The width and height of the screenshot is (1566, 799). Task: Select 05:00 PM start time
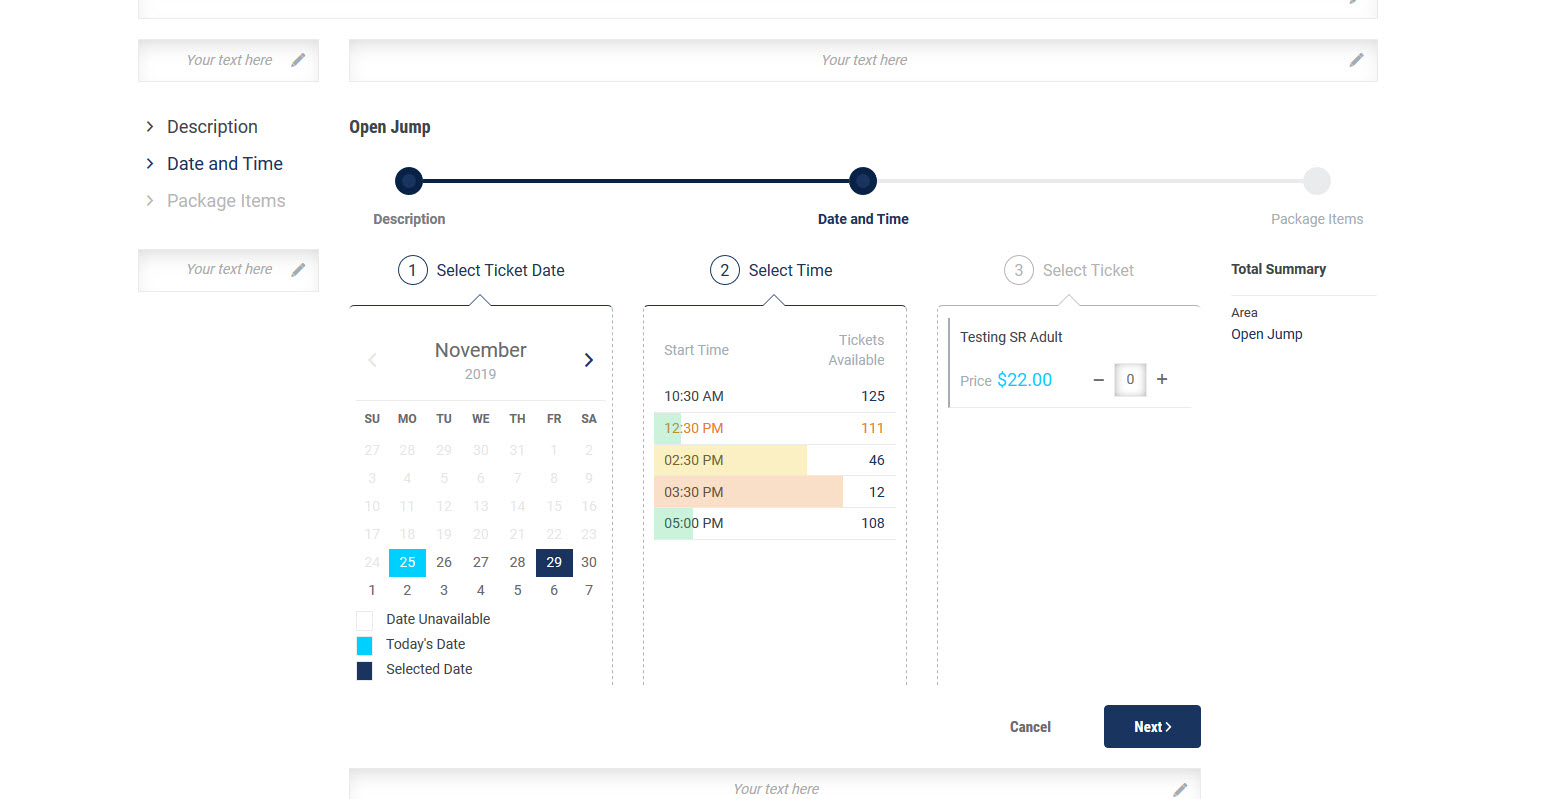click(x=775, y=523)
